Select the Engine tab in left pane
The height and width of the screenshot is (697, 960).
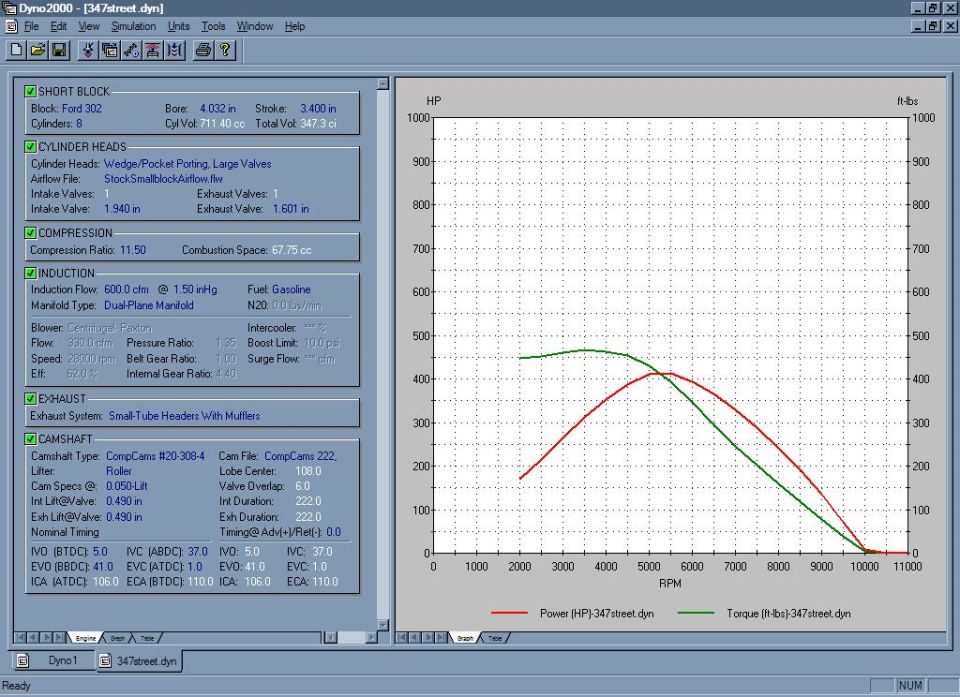coord(85,638)
